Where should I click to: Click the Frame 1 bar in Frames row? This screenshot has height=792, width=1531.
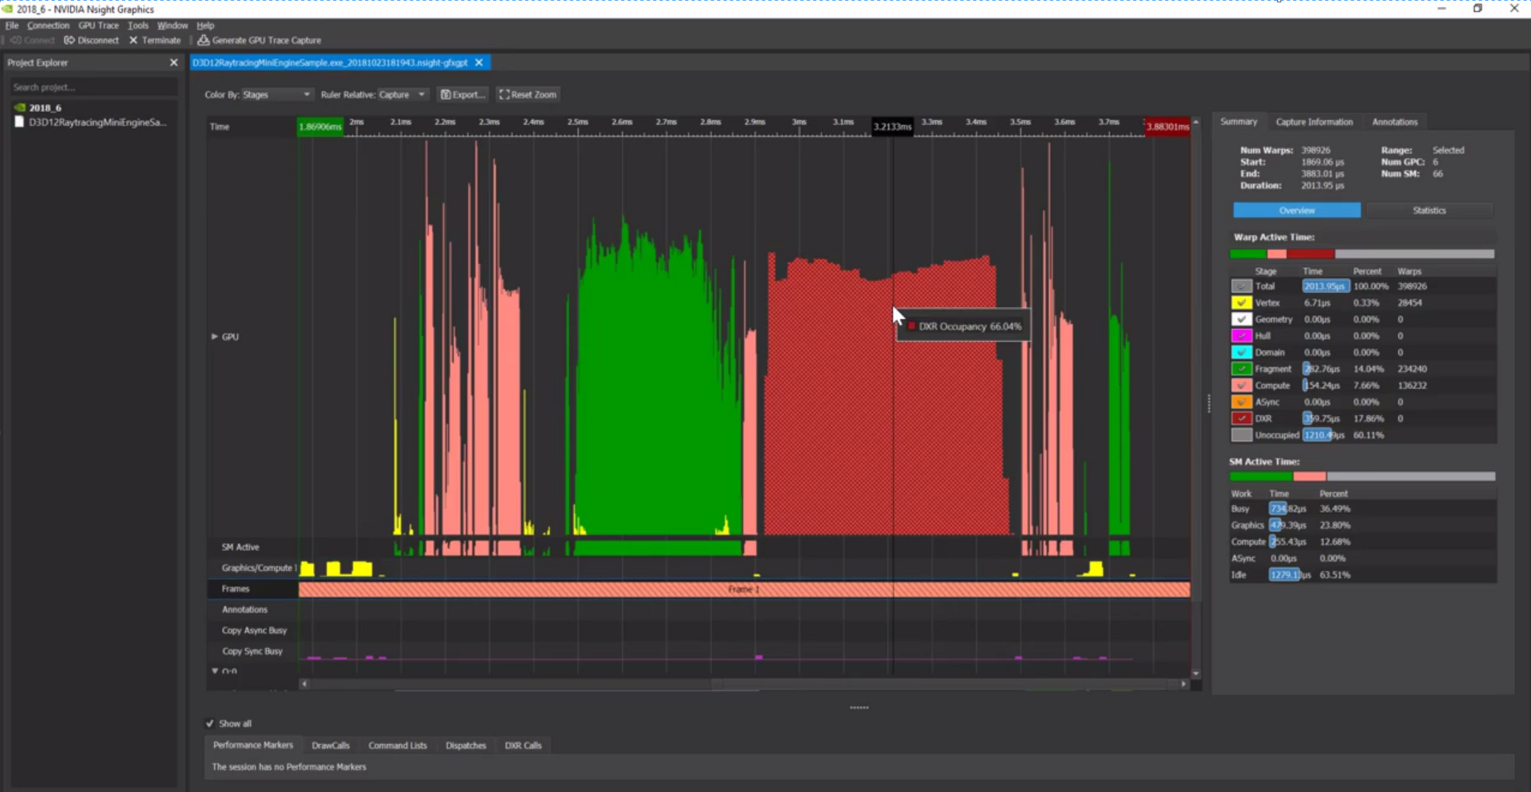coord(744,589)
